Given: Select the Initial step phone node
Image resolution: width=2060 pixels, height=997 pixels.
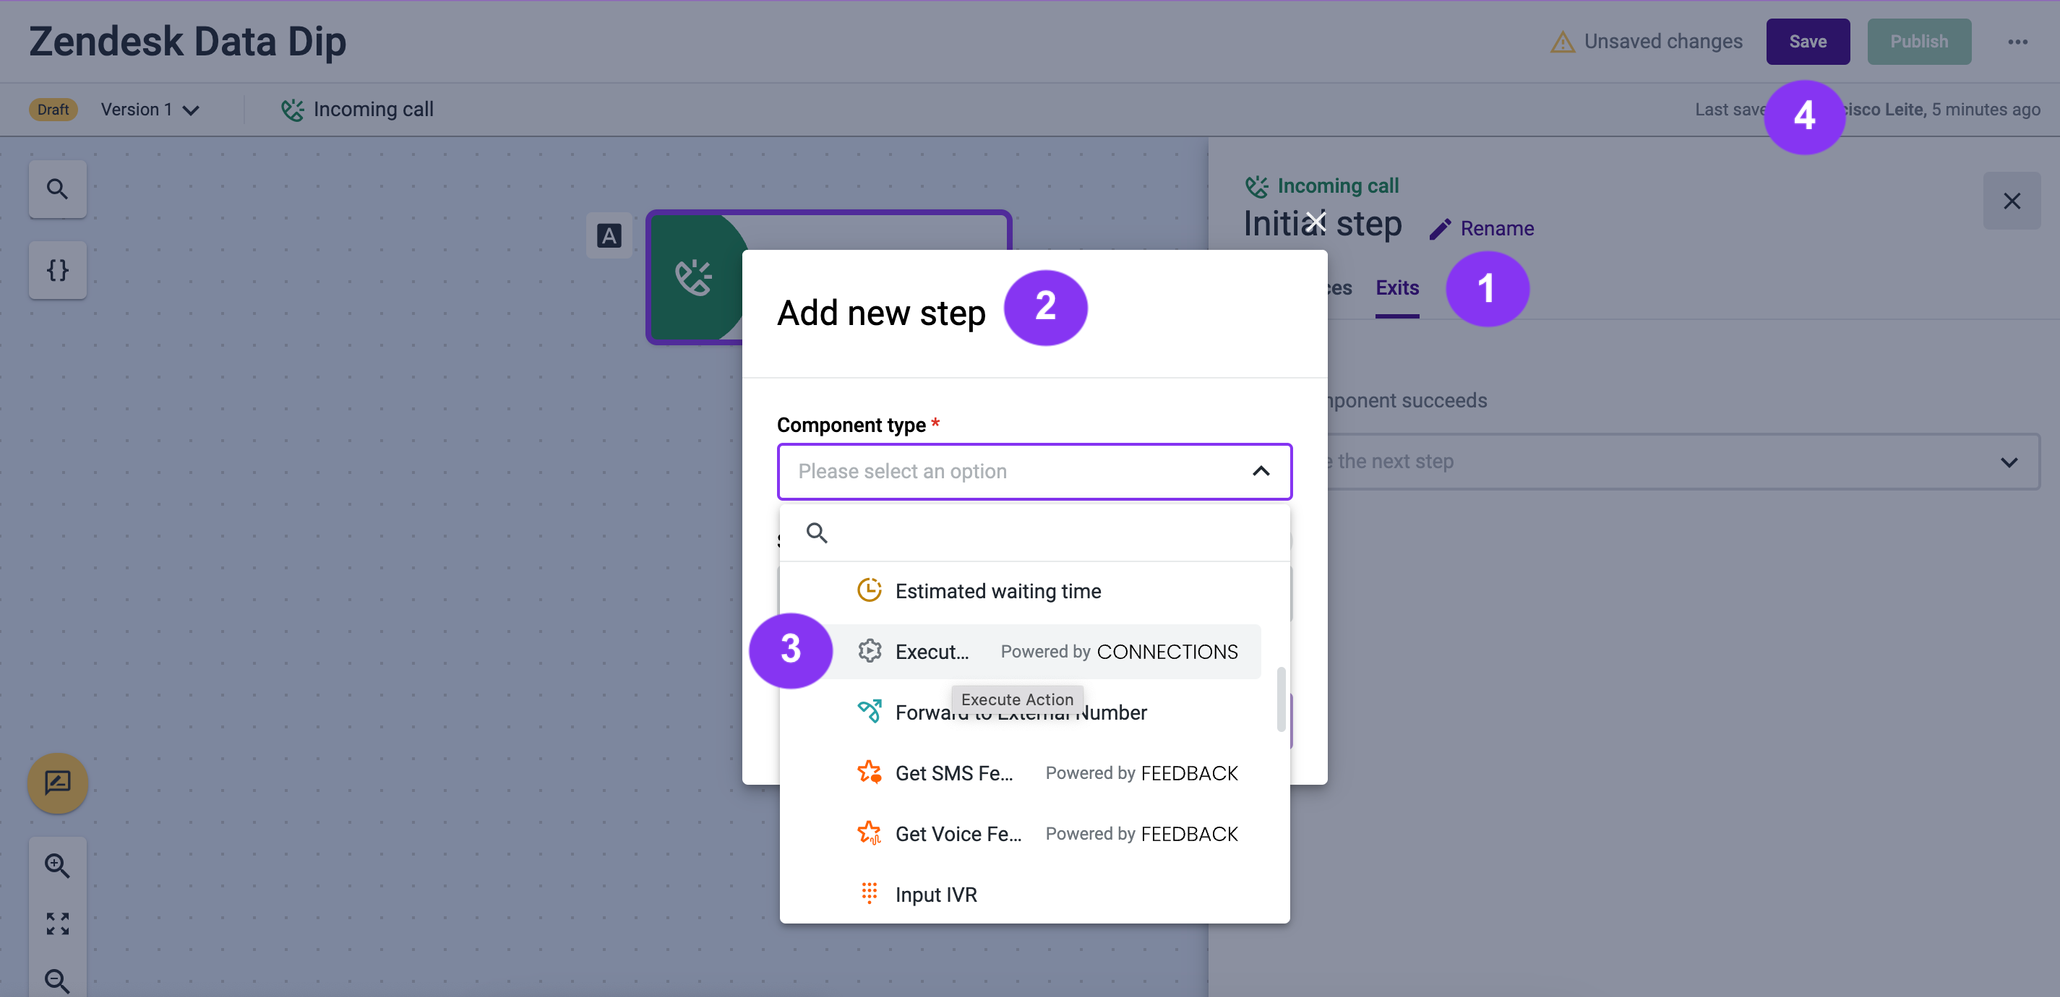Looking at the screenshot, I should click(x=694, y=278).
